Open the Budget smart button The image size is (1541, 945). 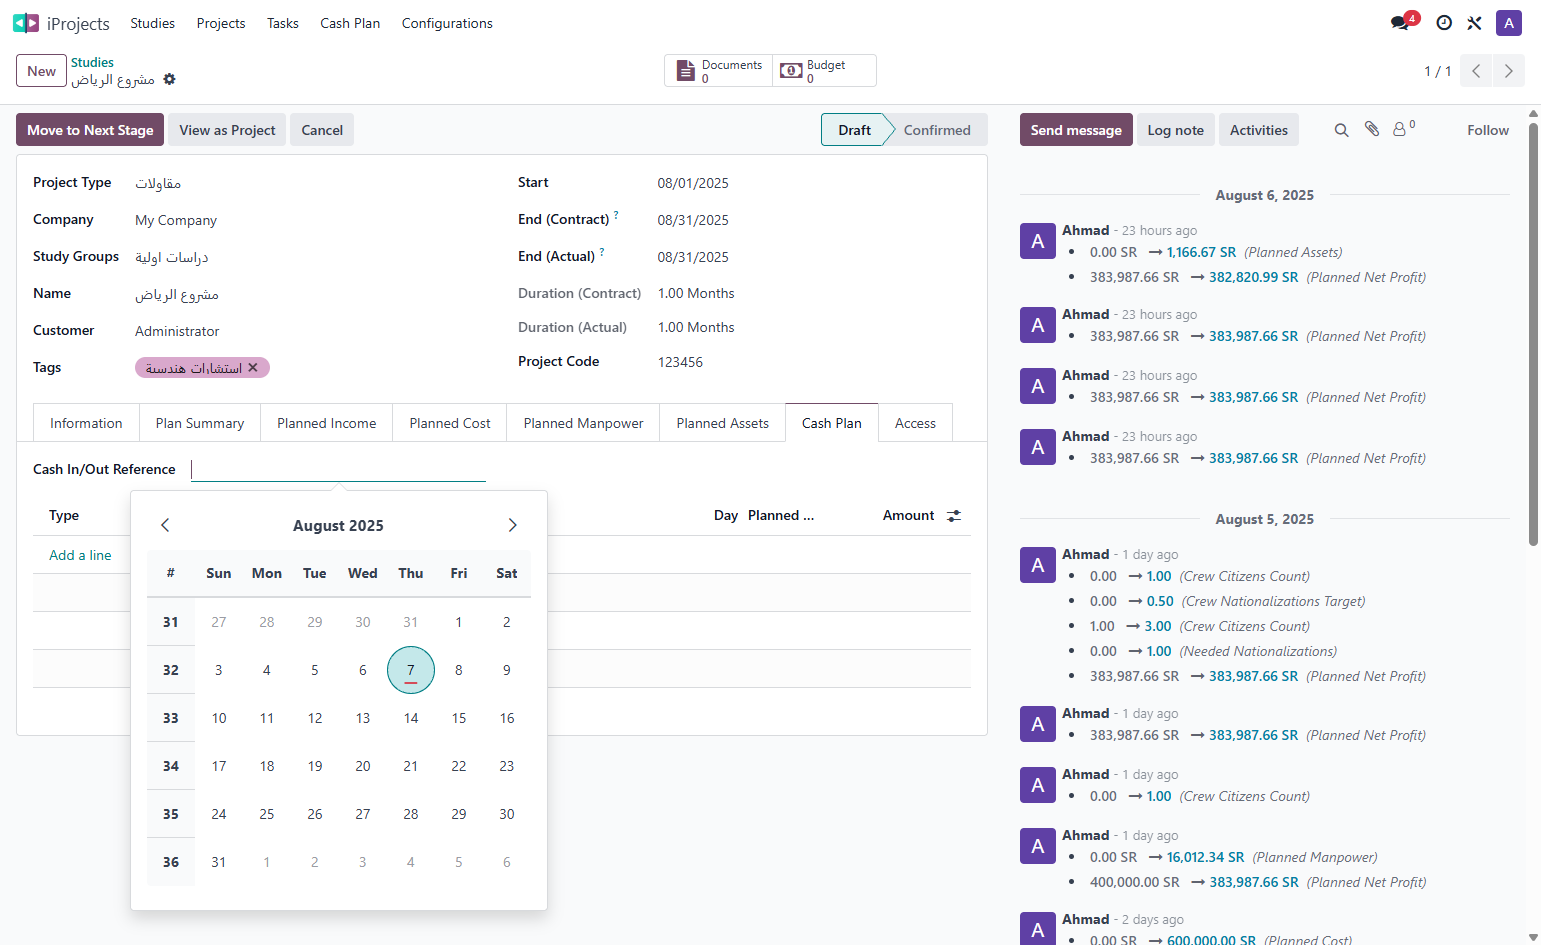[x=824, y=71]
